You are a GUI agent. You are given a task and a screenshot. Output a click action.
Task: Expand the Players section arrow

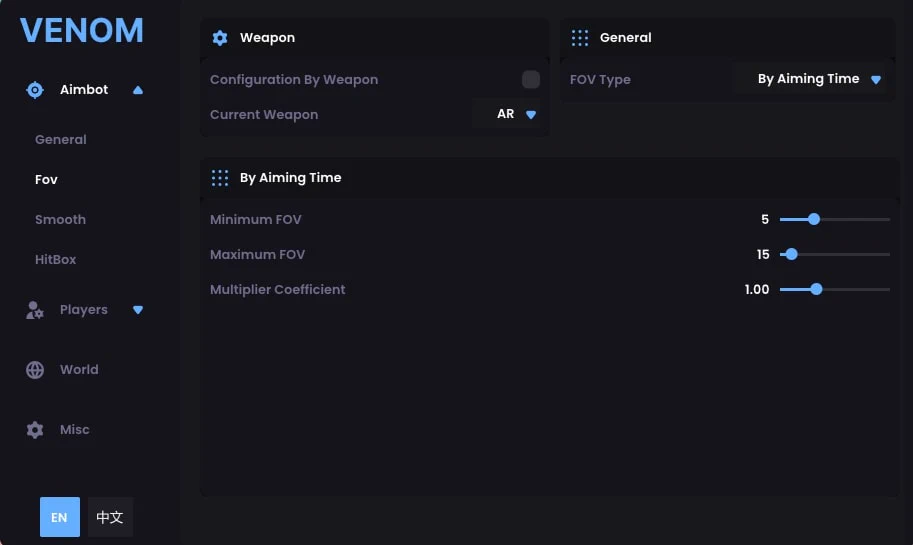137,310
